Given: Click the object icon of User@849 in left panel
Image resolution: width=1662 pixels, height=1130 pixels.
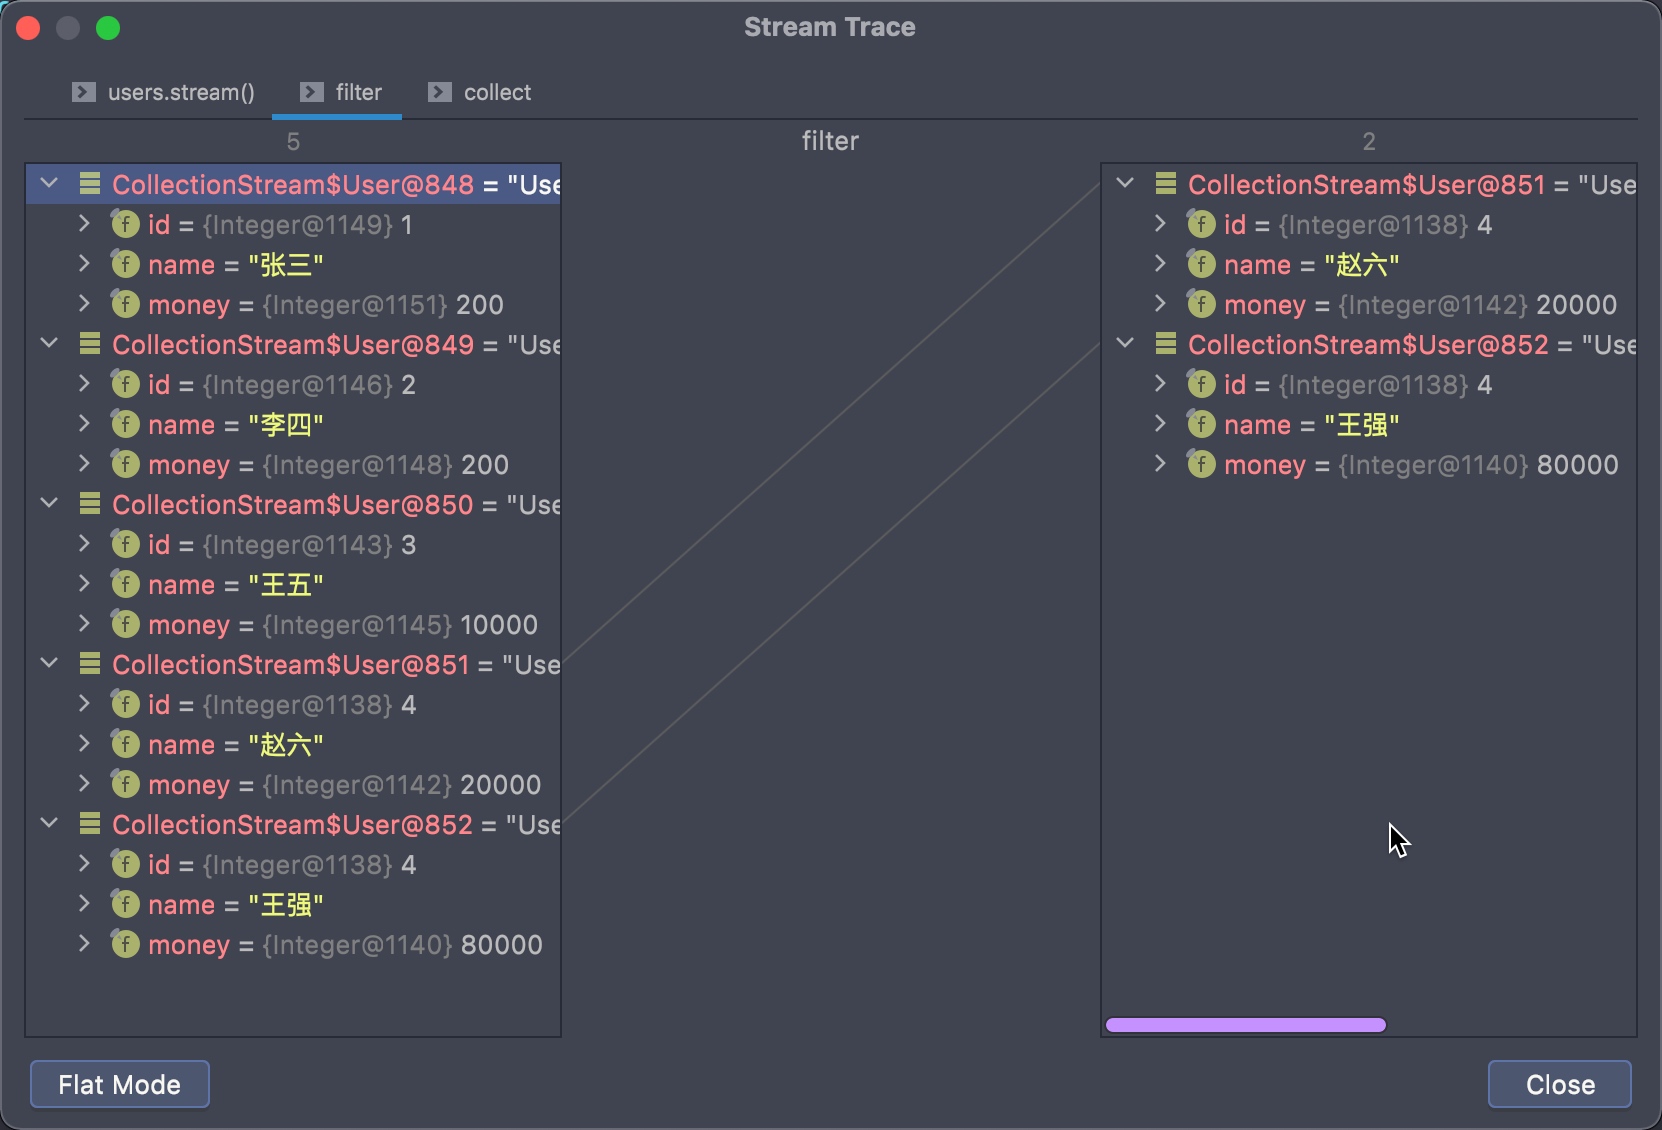Looking at the screenshot, I should pos(90,344).
